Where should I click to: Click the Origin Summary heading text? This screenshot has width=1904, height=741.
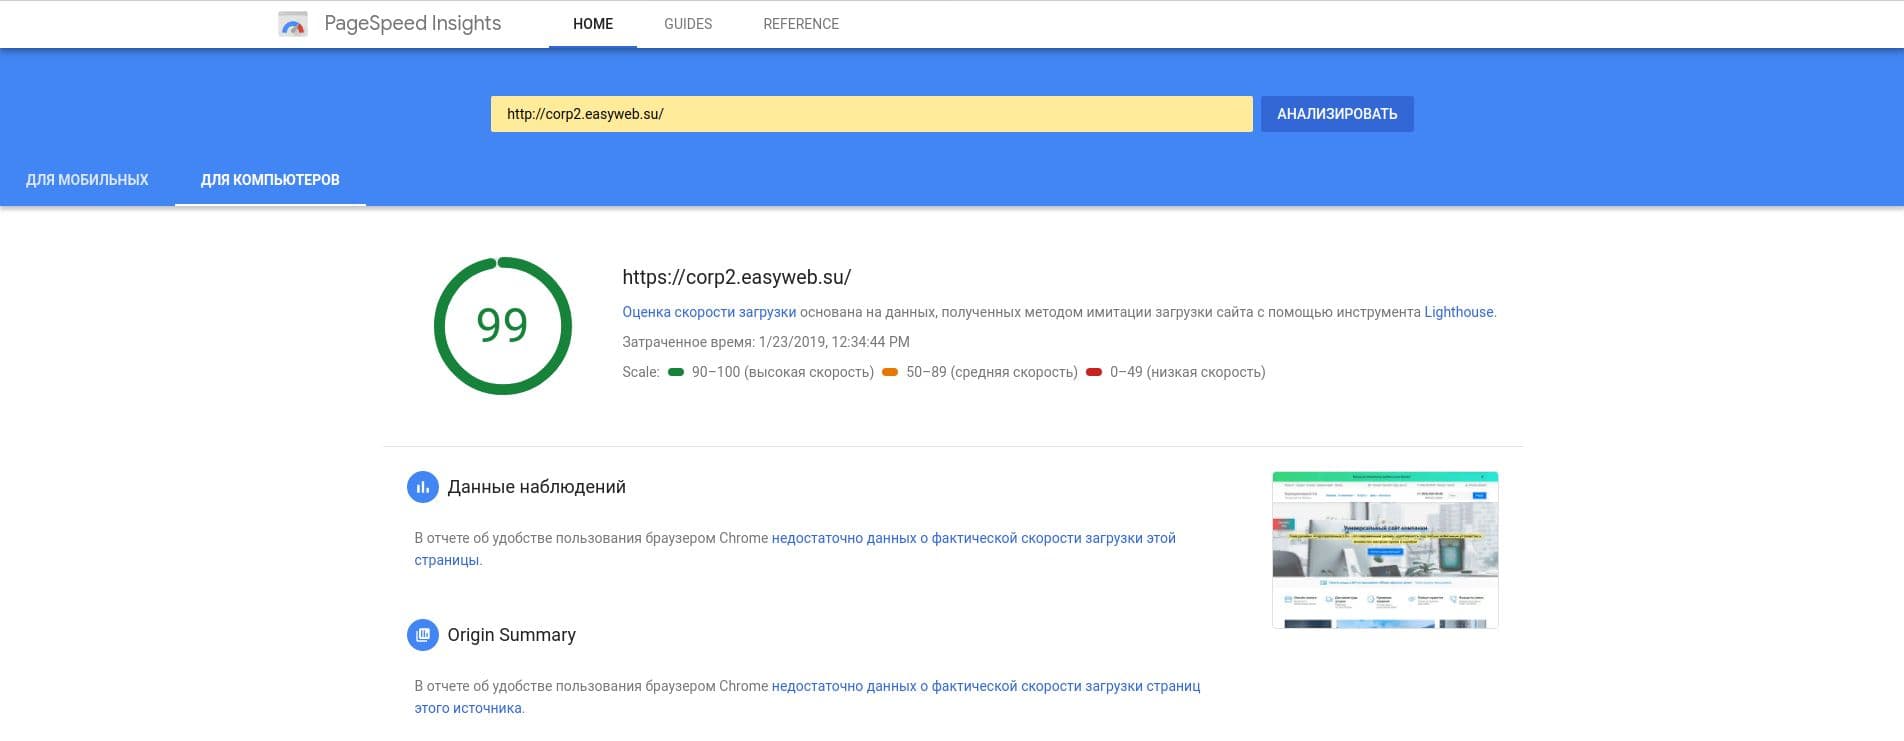511,635
